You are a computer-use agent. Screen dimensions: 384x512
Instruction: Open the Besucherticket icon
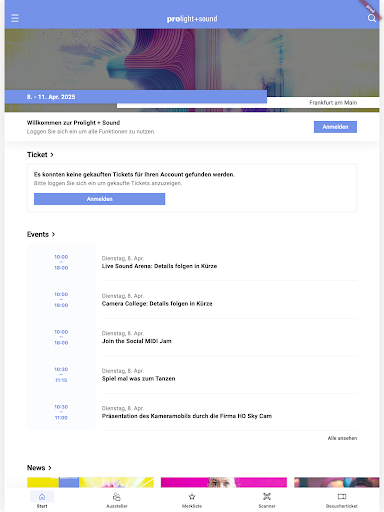tap(342, 497)
